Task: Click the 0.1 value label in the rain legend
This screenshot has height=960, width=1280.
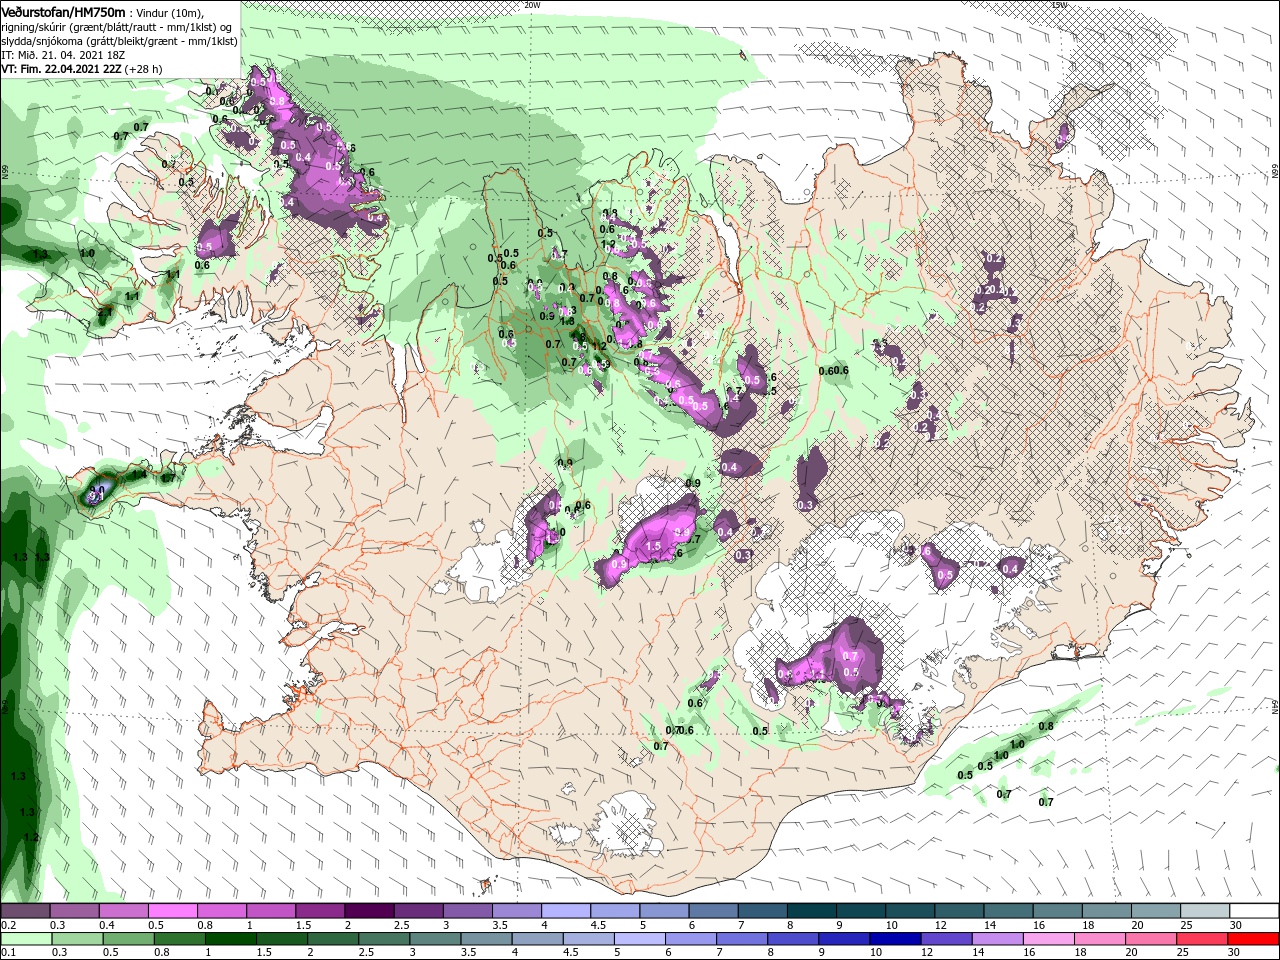Action: click(8, 953)
